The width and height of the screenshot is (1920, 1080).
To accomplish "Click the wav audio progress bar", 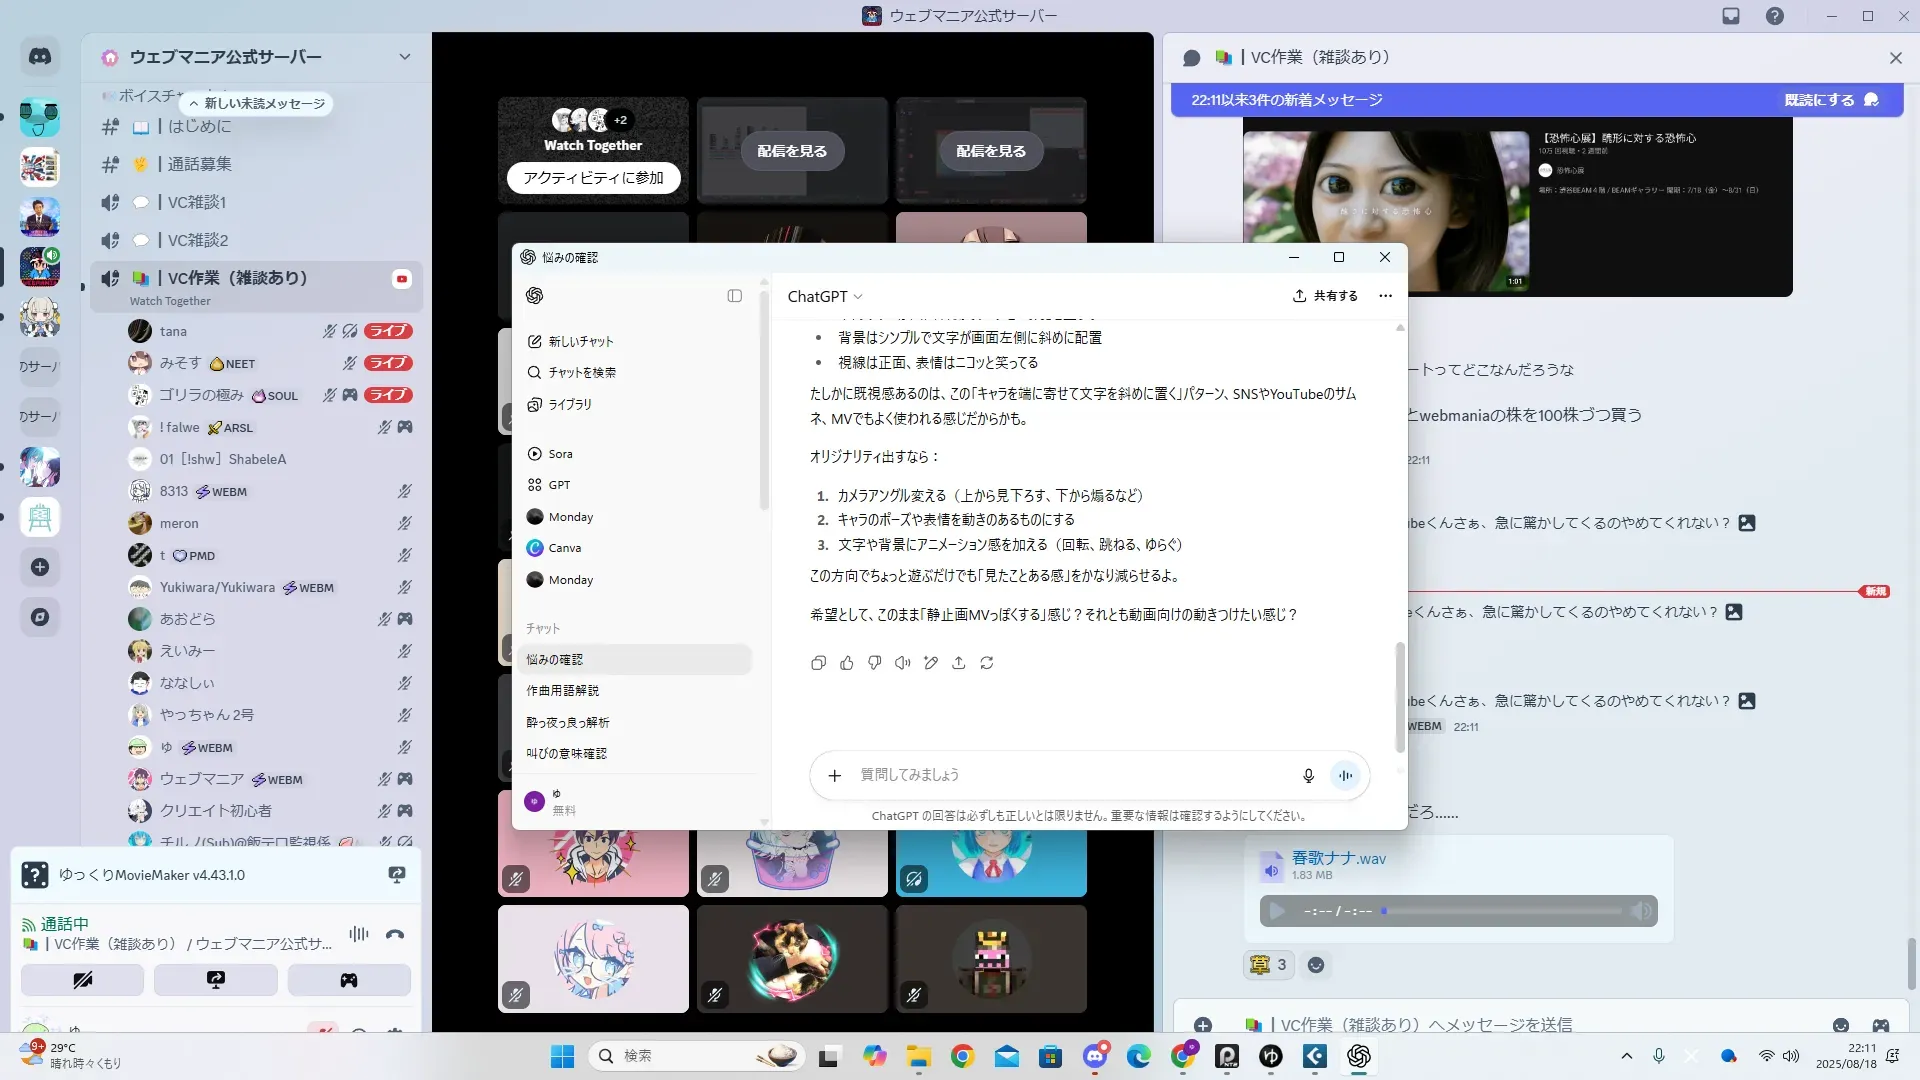I will tap(1502, 911).
